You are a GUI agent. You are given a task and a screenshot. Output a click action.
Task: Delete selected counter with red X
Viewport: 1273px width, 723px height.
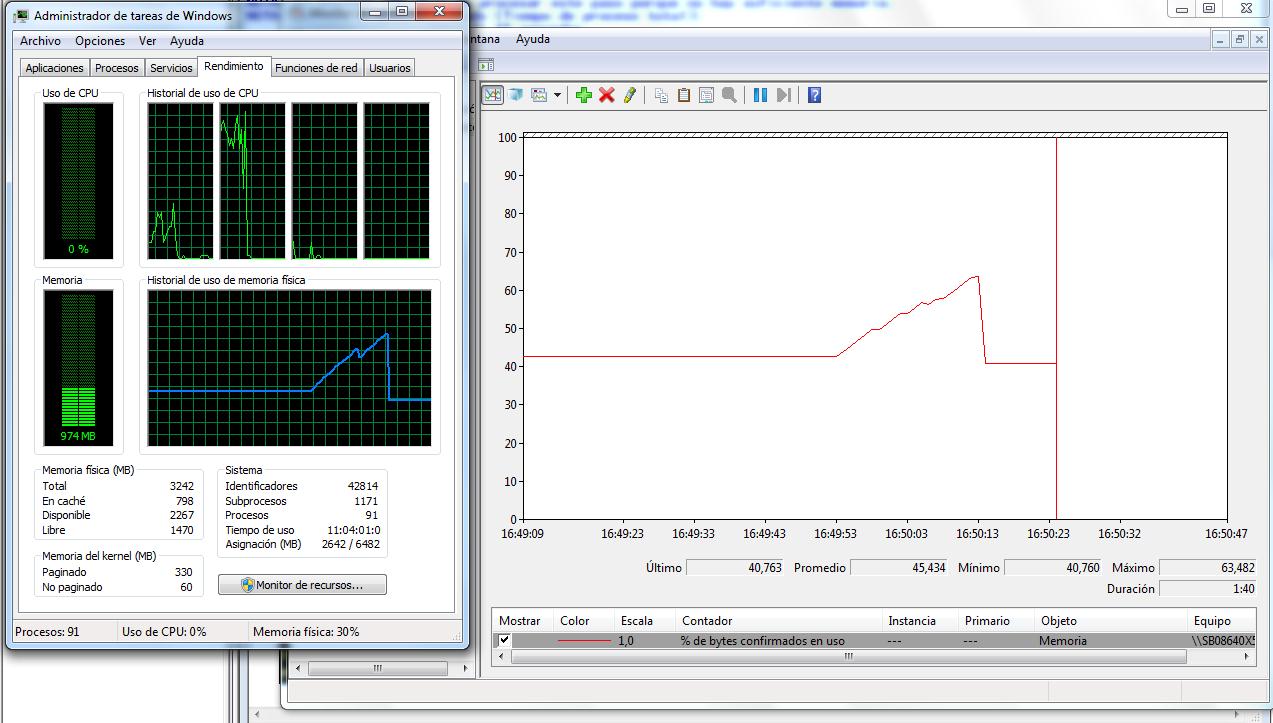(x=606, y=95)
